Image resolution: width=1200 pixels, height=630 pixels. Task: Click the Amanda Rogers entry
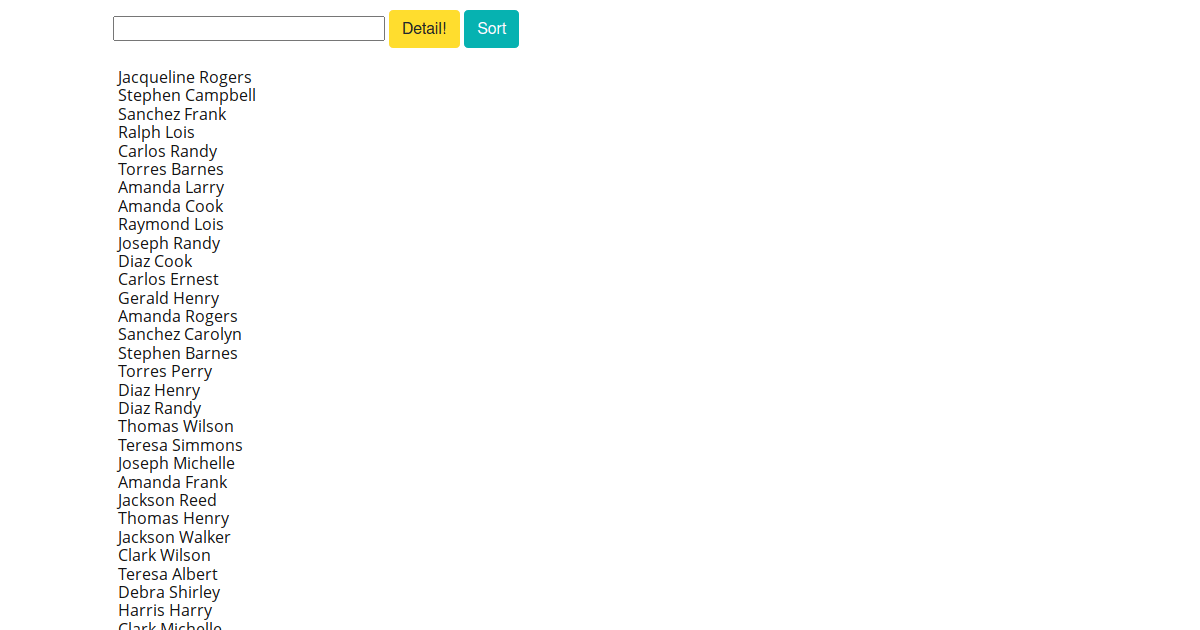(178, 317)
